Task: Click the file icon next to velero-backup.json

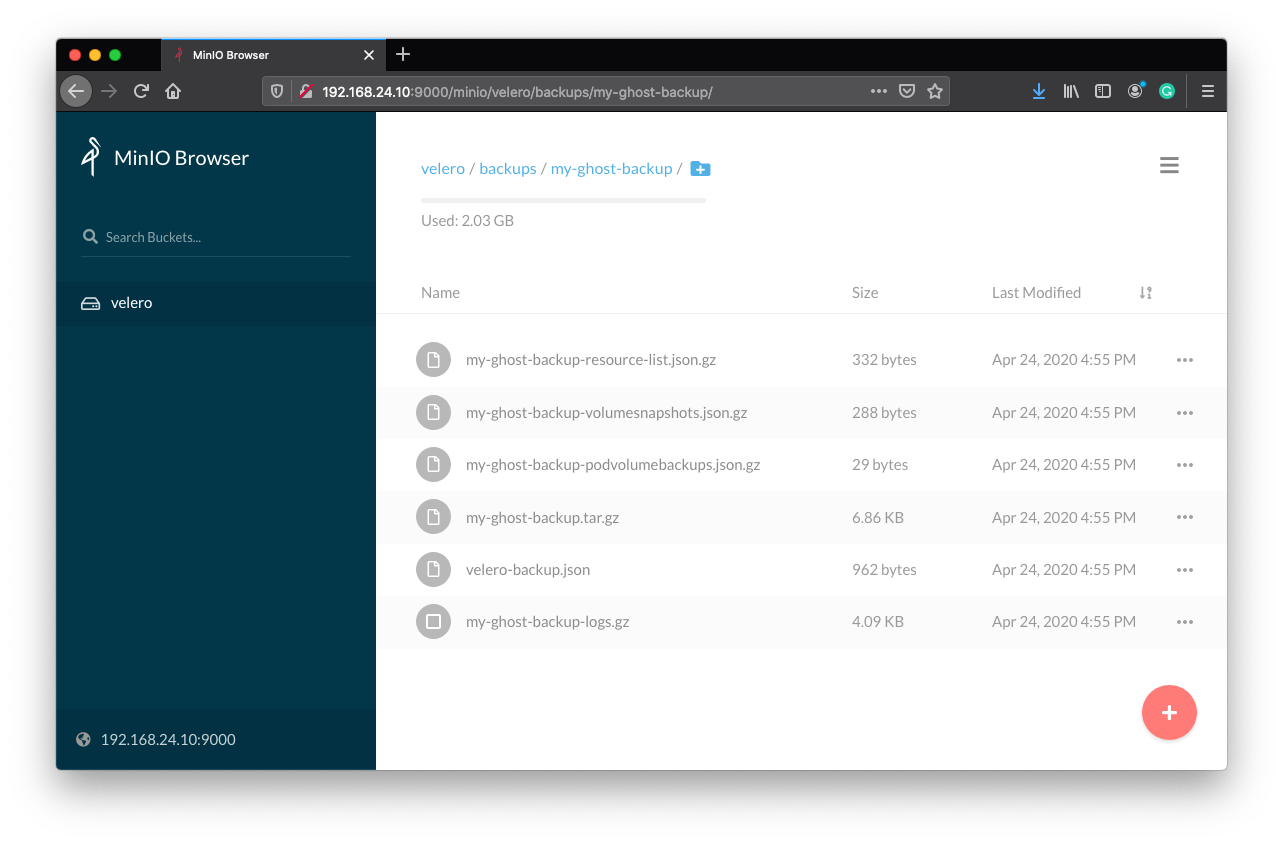Action: coord(433,569)
